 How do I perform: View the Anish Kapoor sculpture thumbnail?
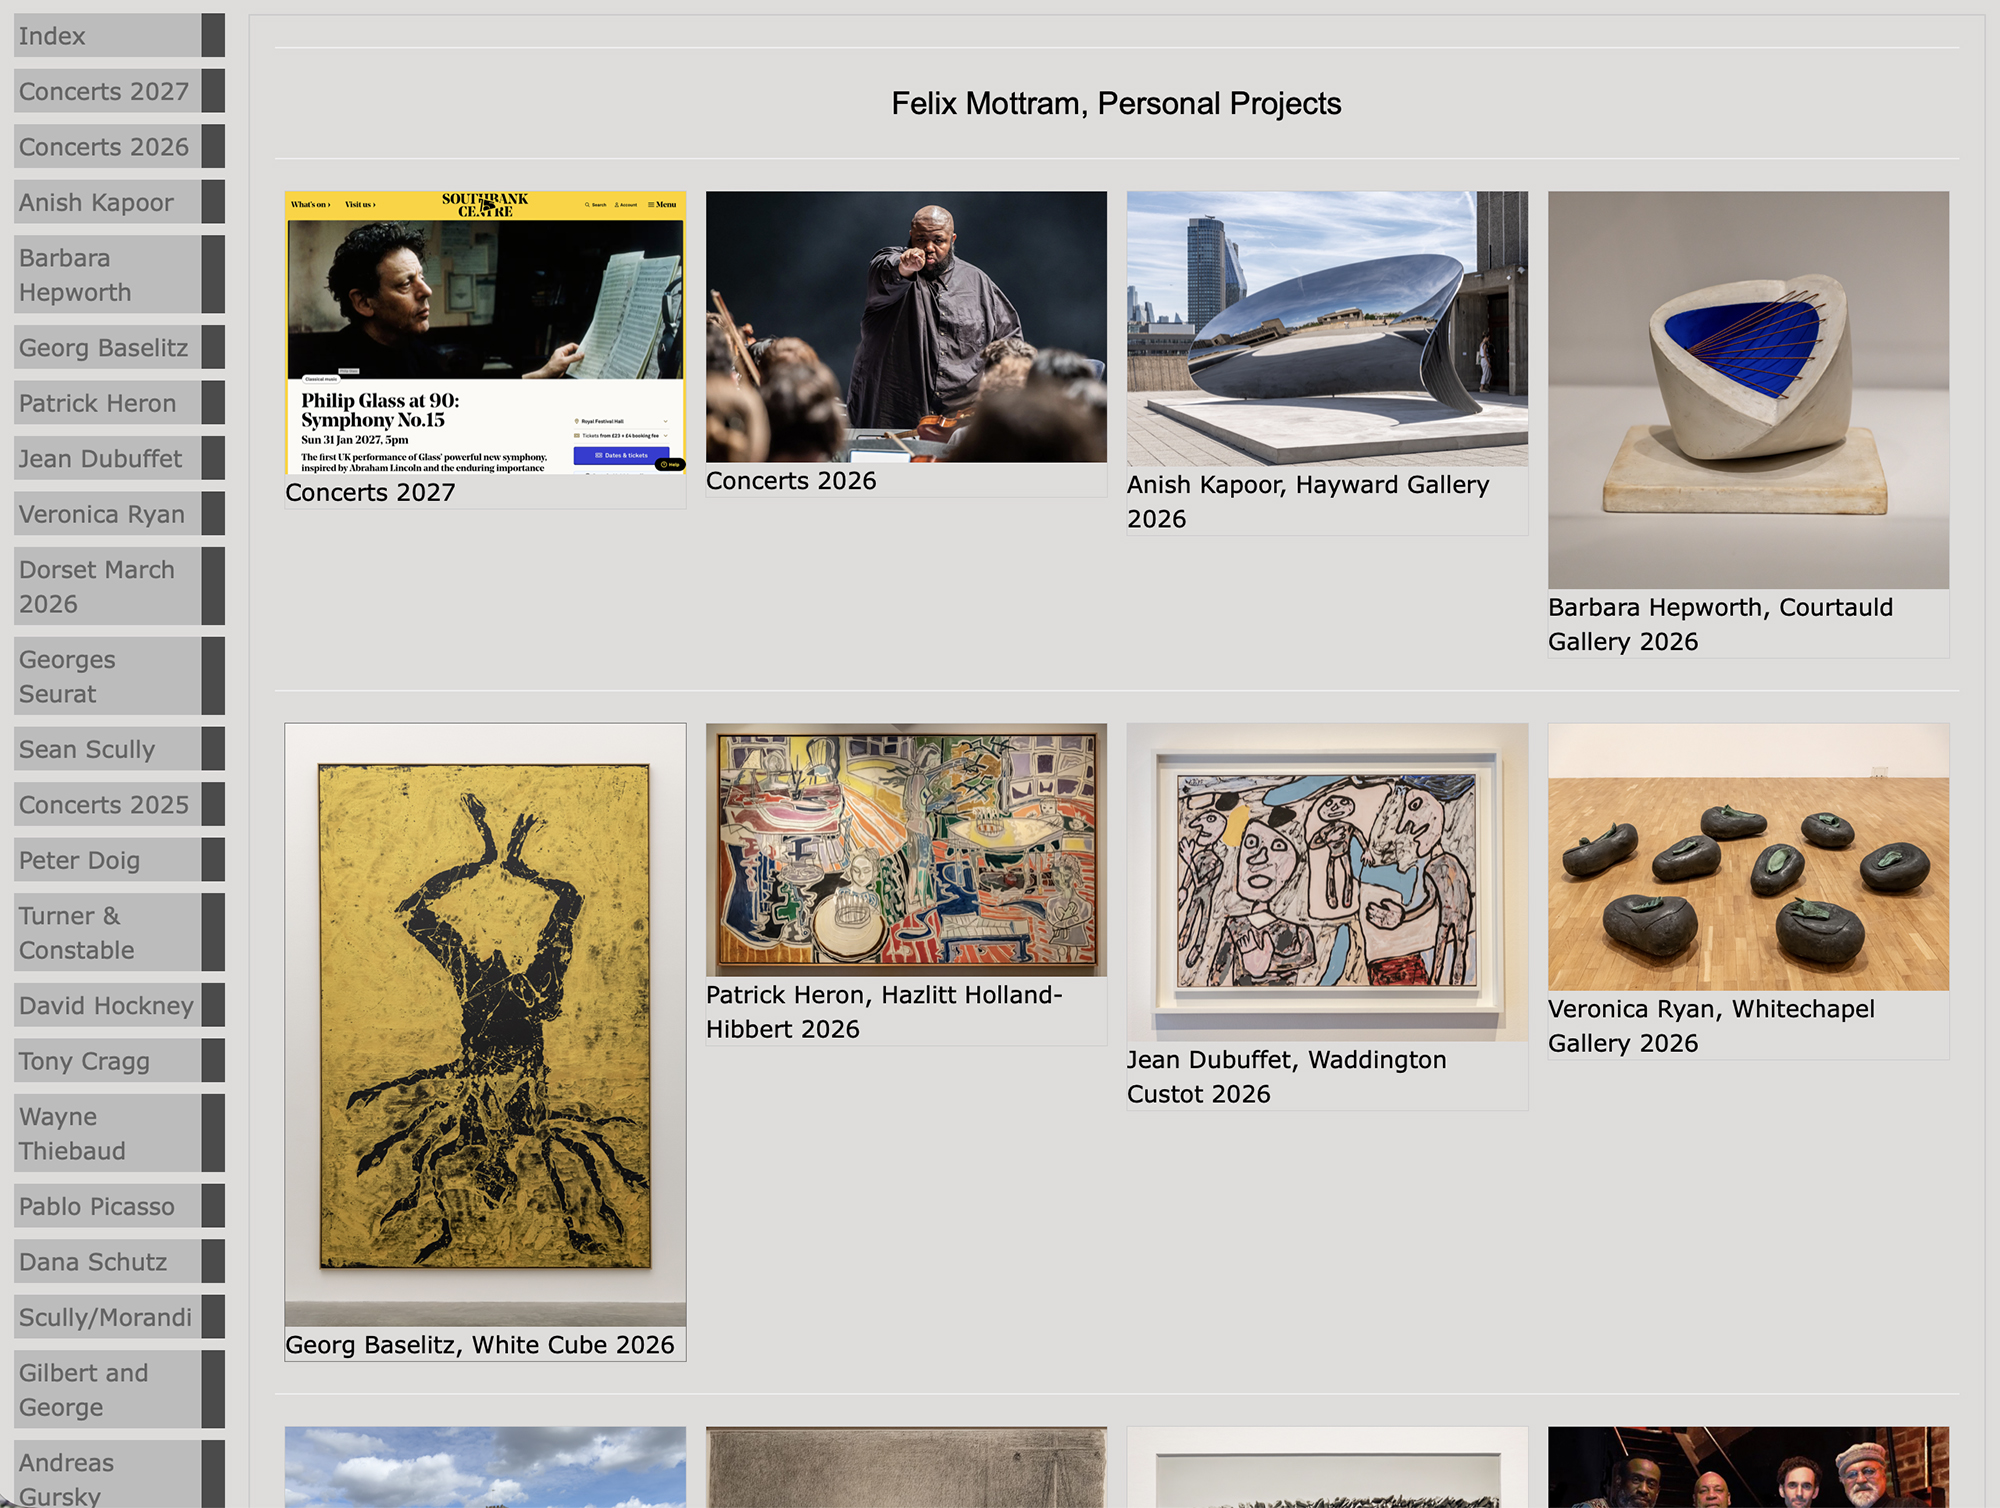[x=1327, y=328]
